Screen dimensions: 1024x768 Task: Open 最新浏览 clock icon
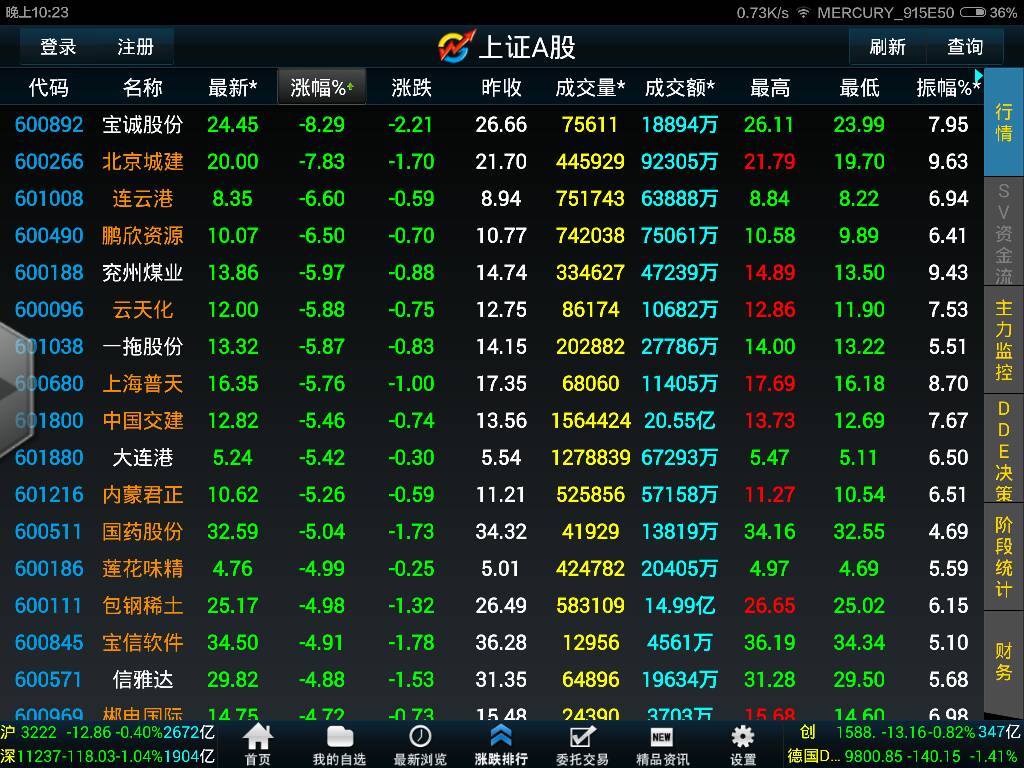click(420, 744)
